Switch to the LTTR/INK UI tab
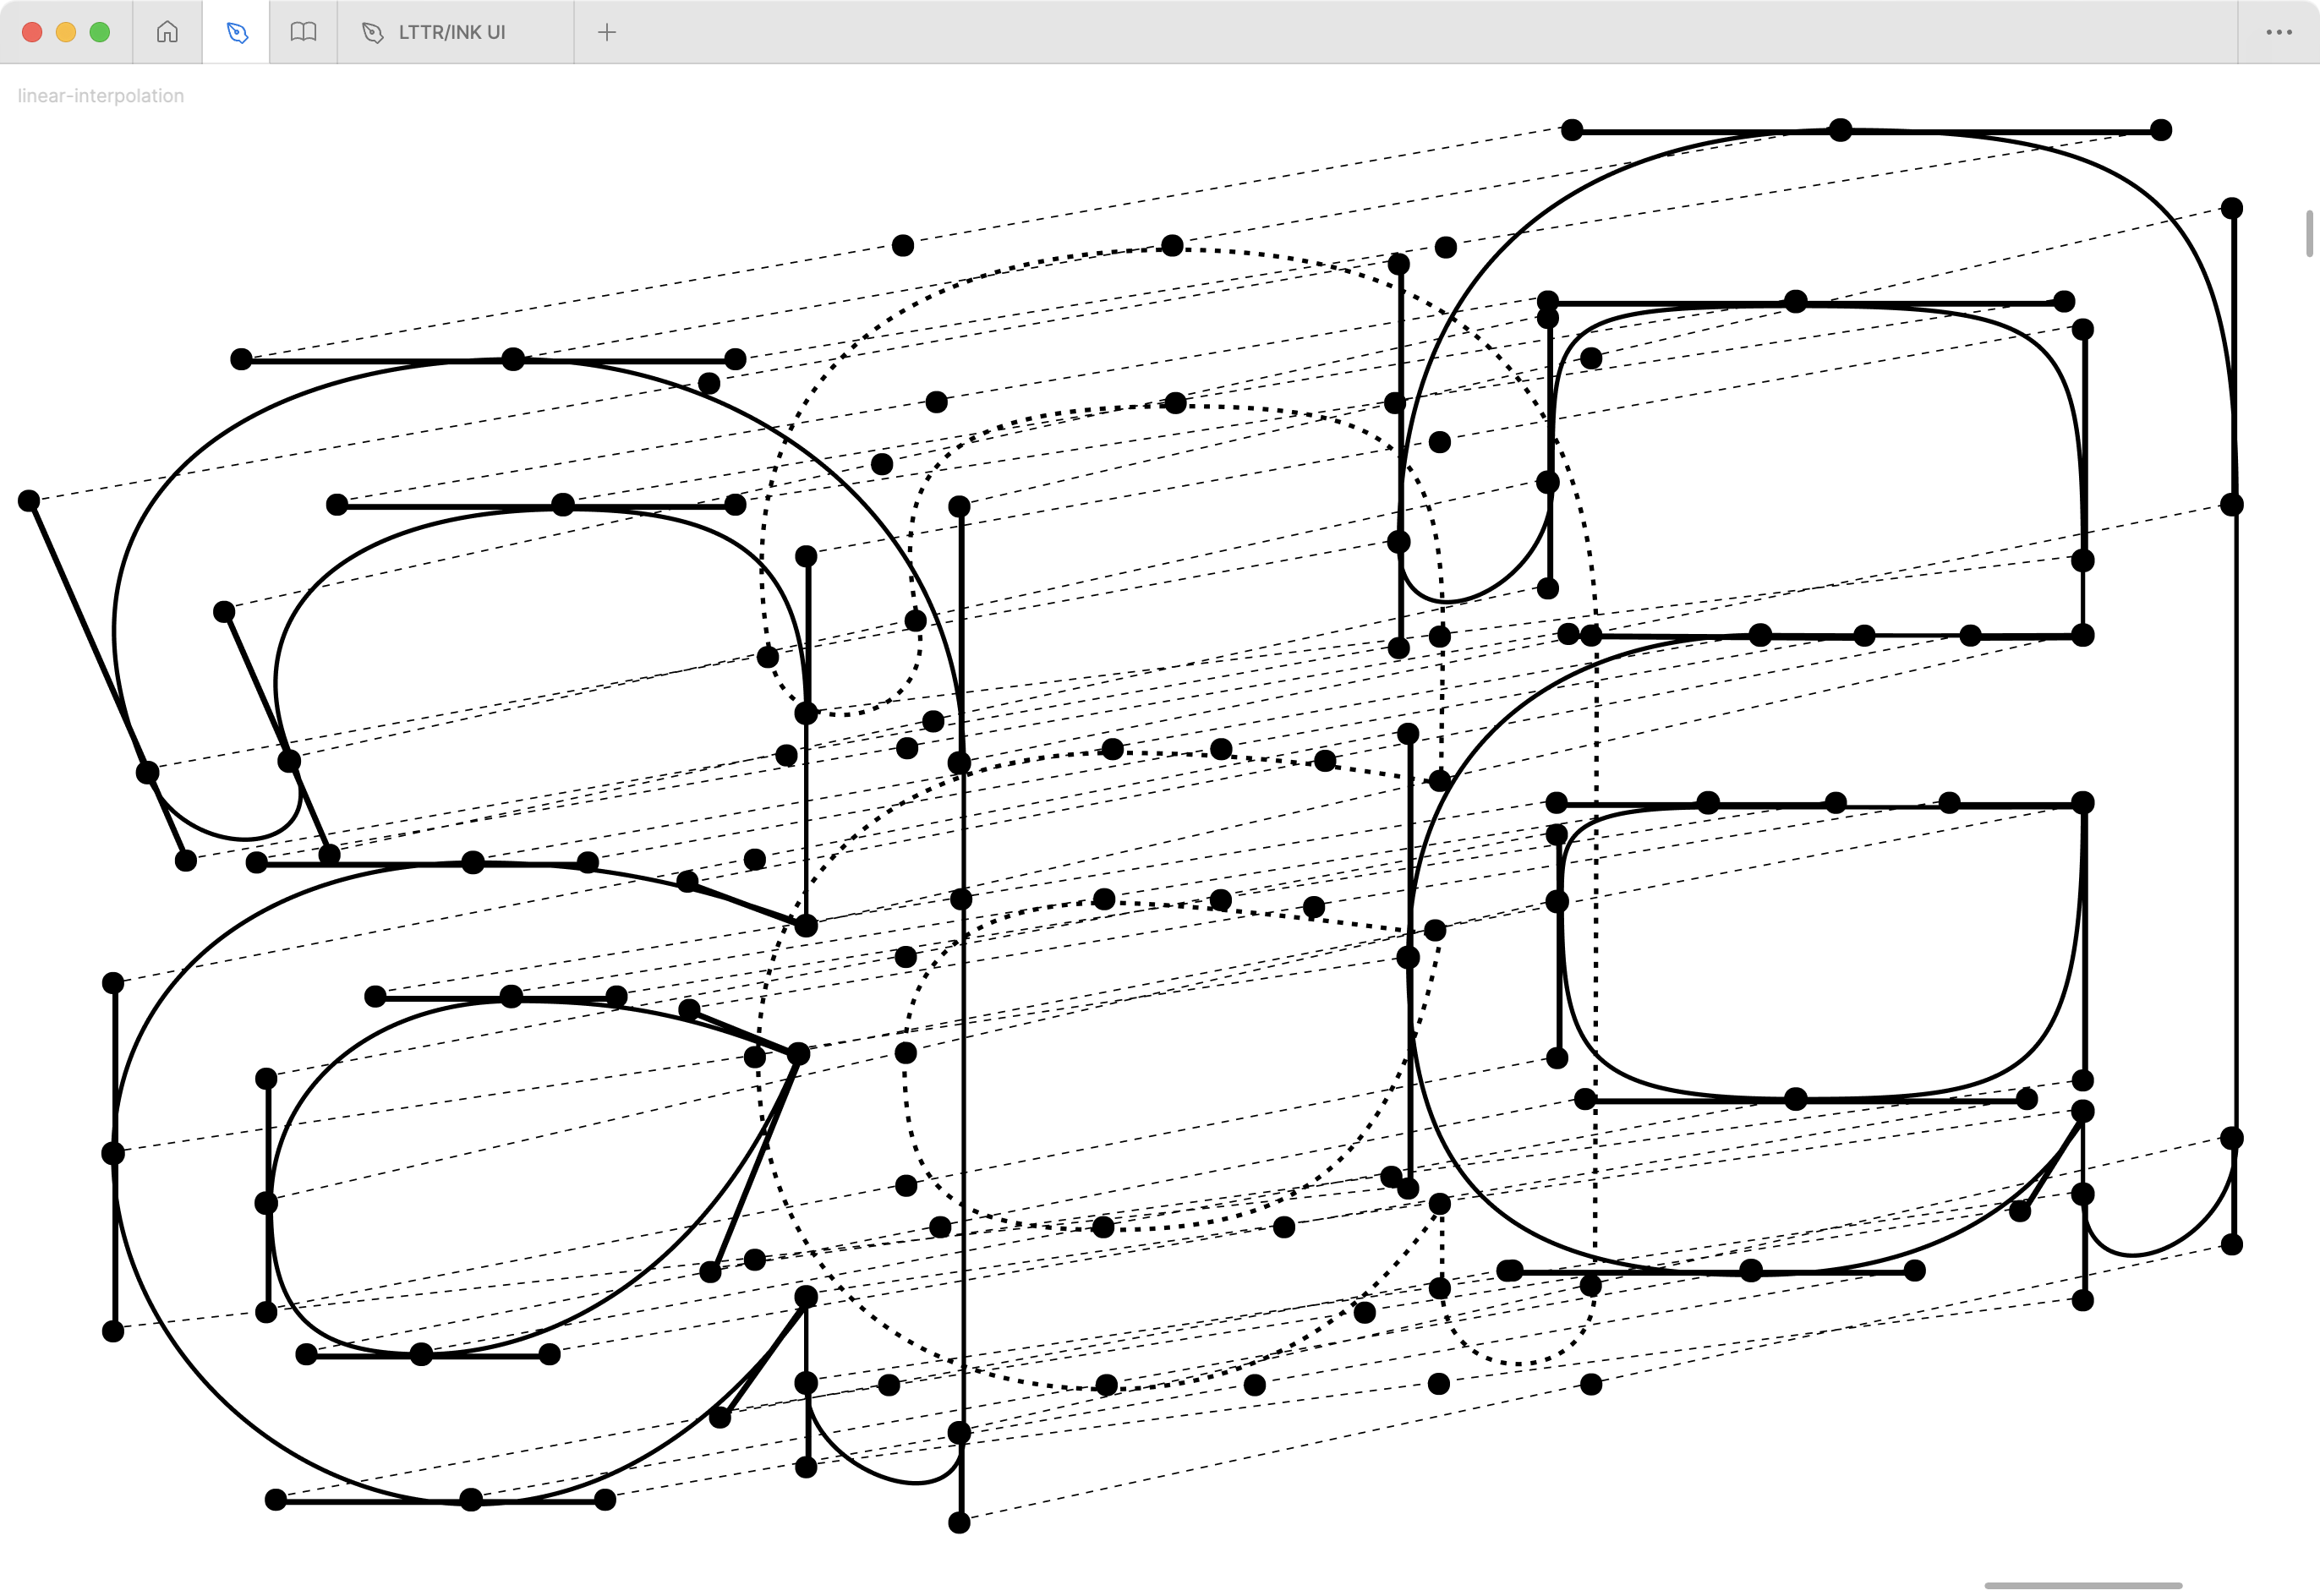This screenshot has width=2320, height=1596. 456,32
